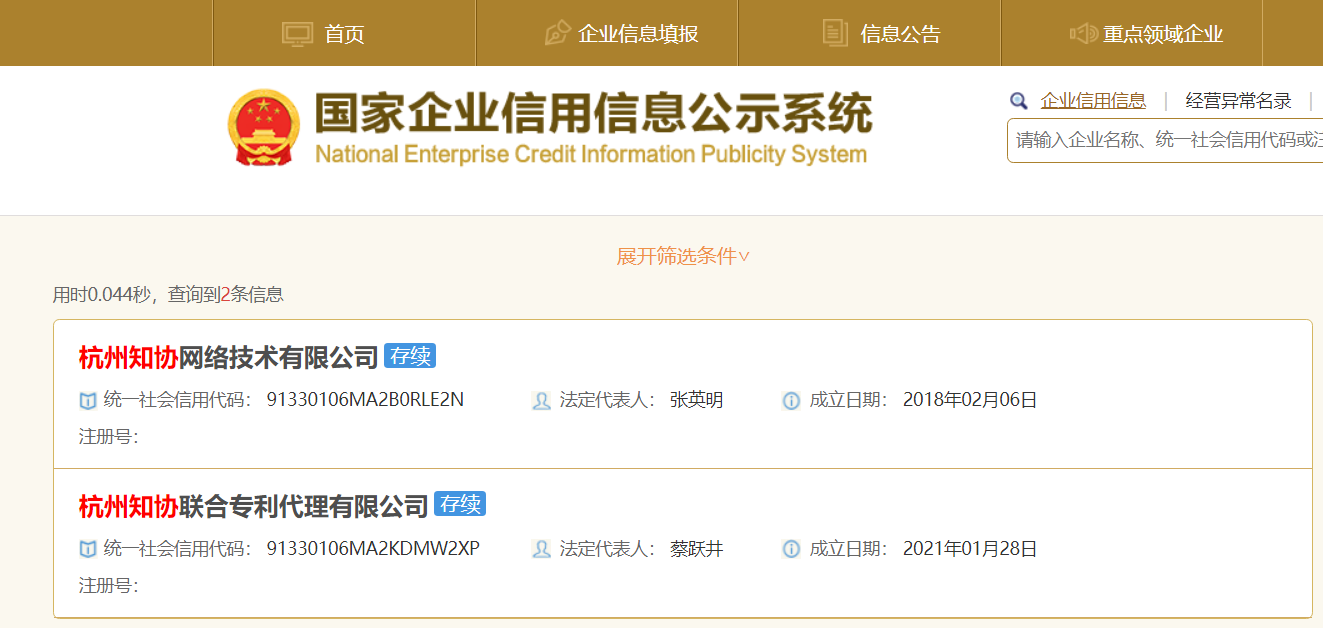This screenshot has height=628, width=1323.
Task: Click credit code 91330106MA2B0RLE2N
Action: pos(365,400)
